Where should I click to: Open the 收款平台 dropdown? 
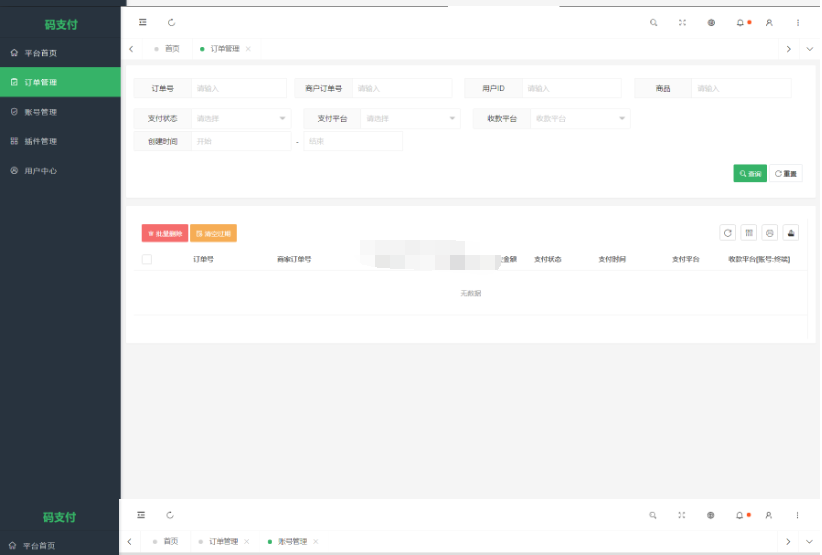(x=580, y=118)
